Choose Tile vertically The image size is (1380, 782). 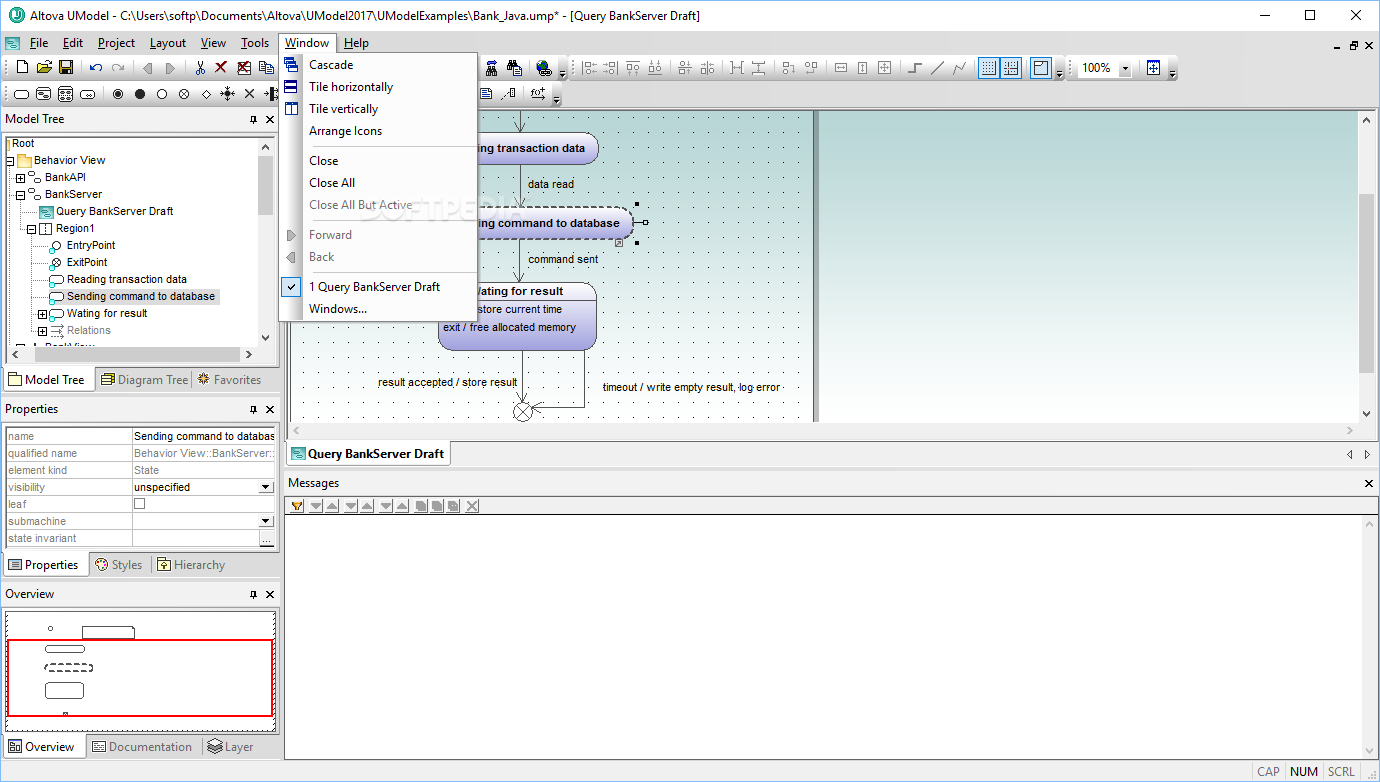(x=378, y=109)
